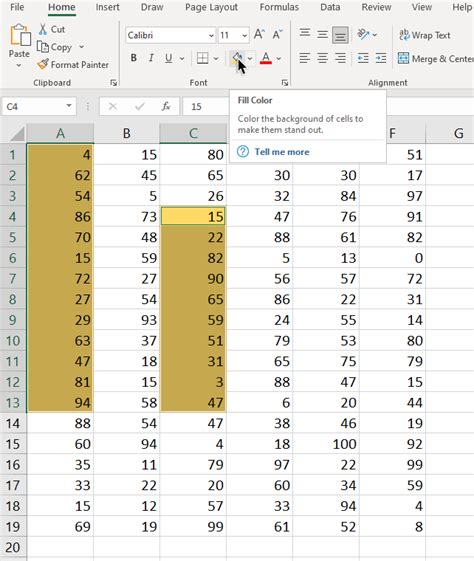Open the Borders dropdown arrow

(216, 58)
